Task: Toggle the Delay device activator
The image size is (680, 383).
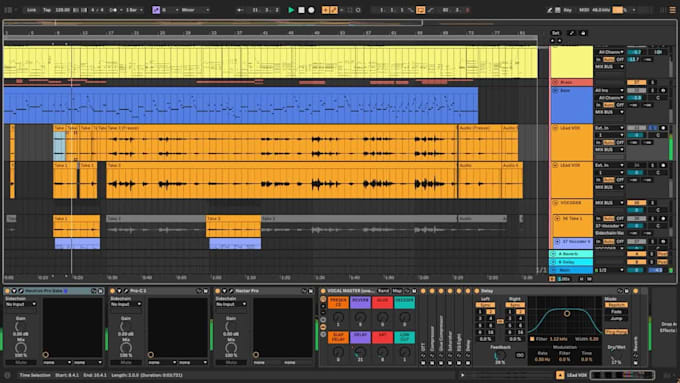Action: (x=477, y=291)
